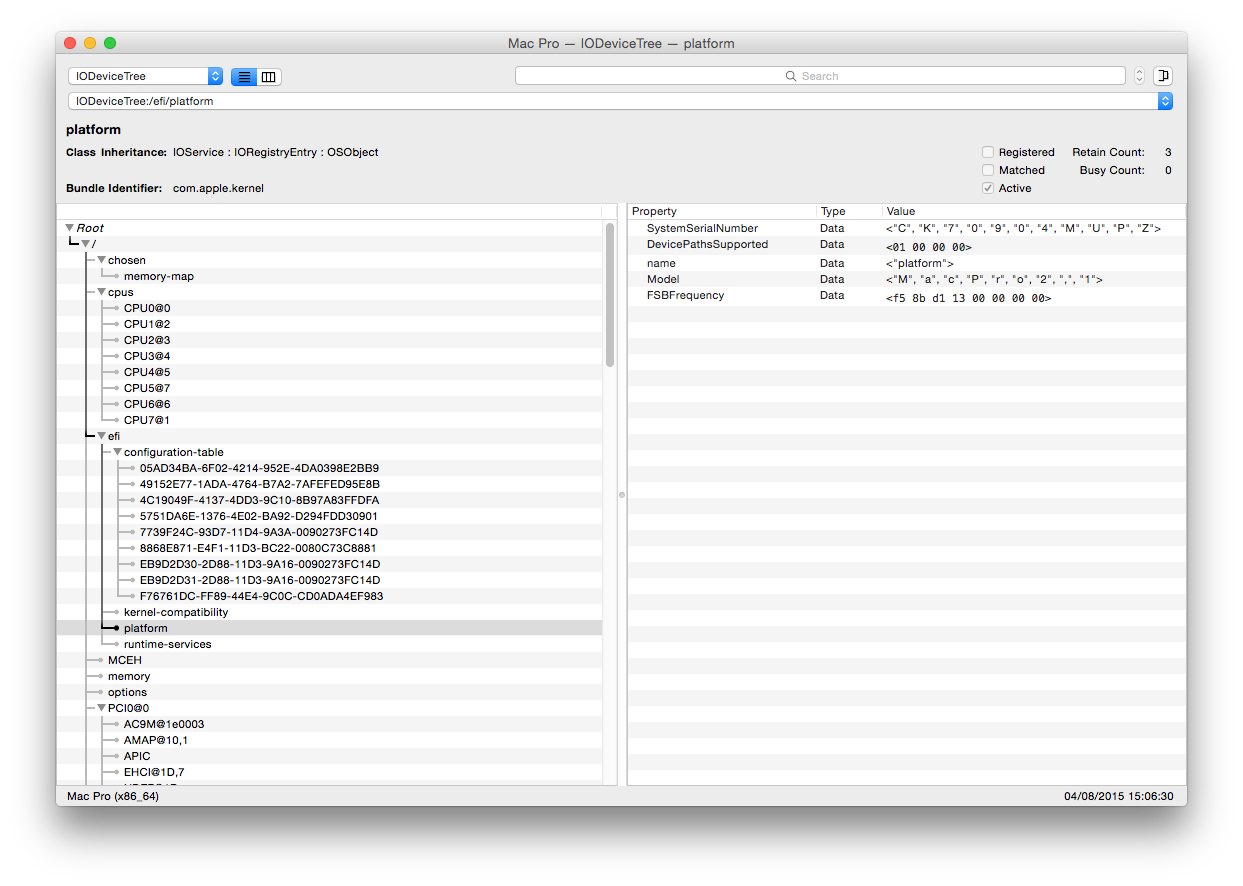Select the options node
1243x886 pixels.
click(127, 692)
